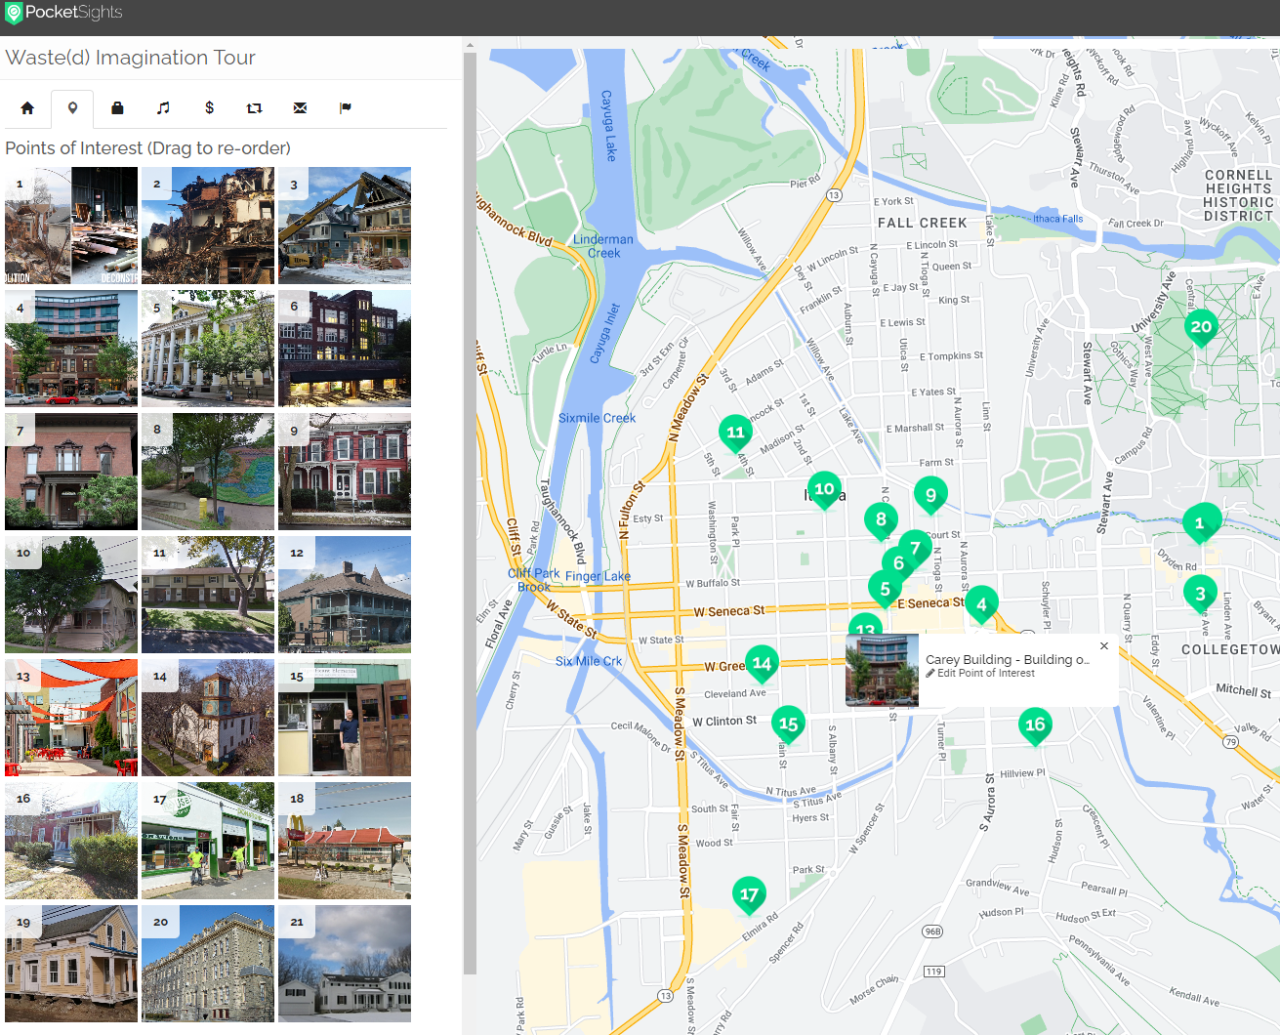This screenshot has width=1280, height=1035.
Task: Select map marker 15
Action: coord(788,725)
